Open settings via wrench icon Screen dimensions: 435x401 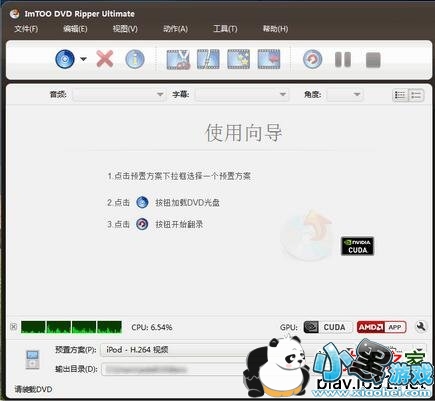click(x=421, y=327)
